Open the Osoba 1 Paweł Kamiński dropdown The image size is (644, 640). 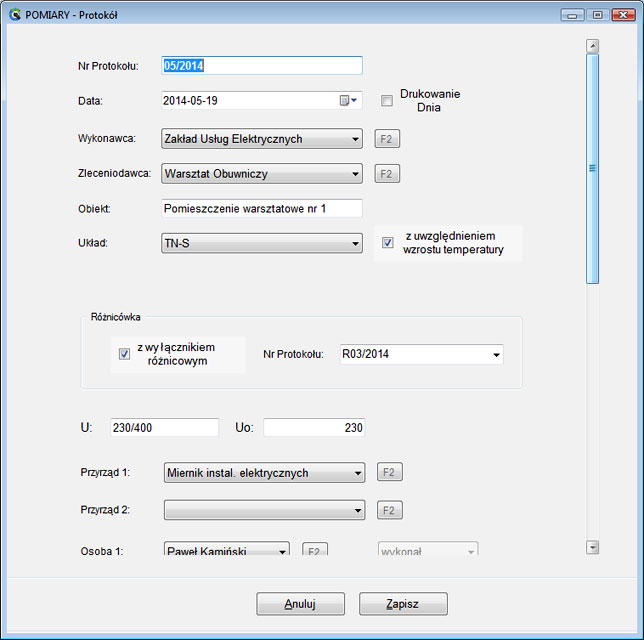[x=227, y=548]
